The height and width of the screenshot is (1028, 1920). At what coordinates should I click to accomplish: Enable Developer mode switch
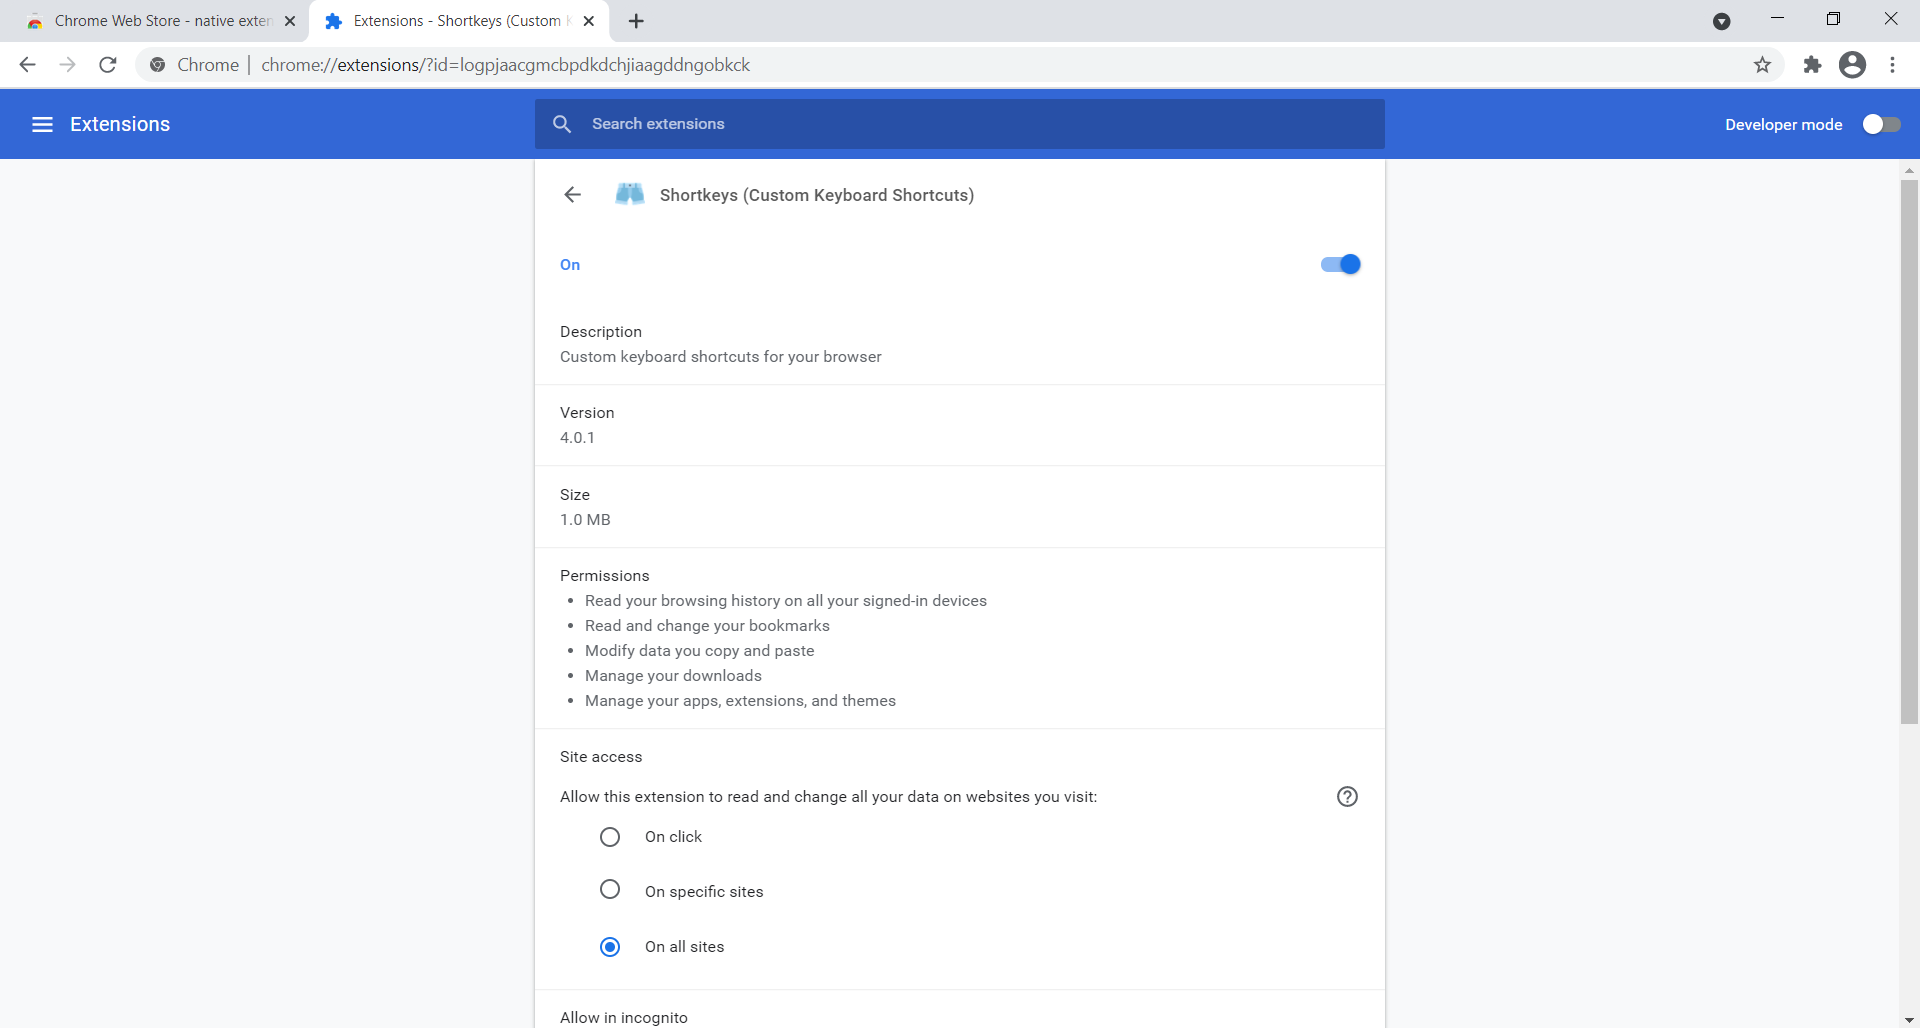tap(1881, 124)
